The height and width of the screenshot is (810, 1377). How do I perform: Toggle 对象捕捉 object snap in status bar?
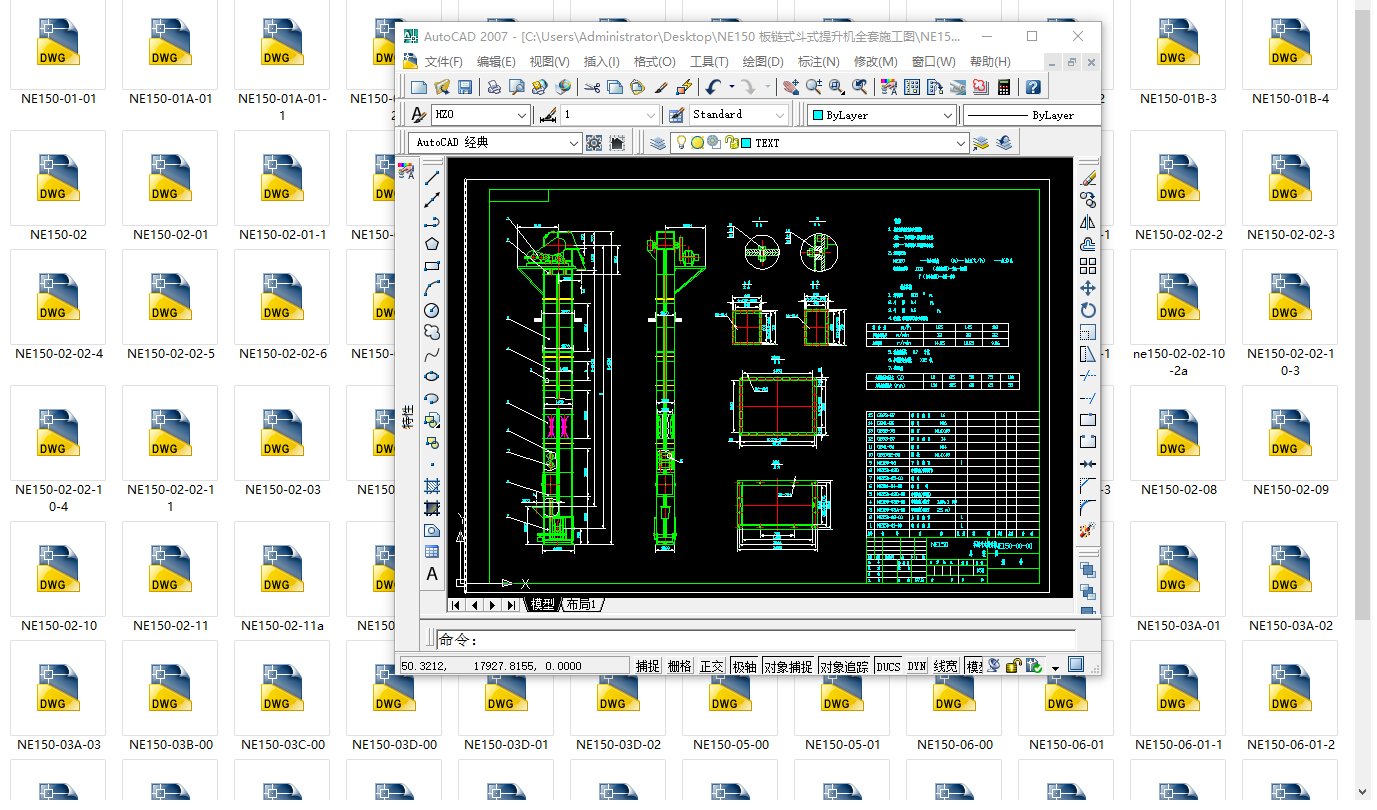pyautogui.click(x=787, y=666)
